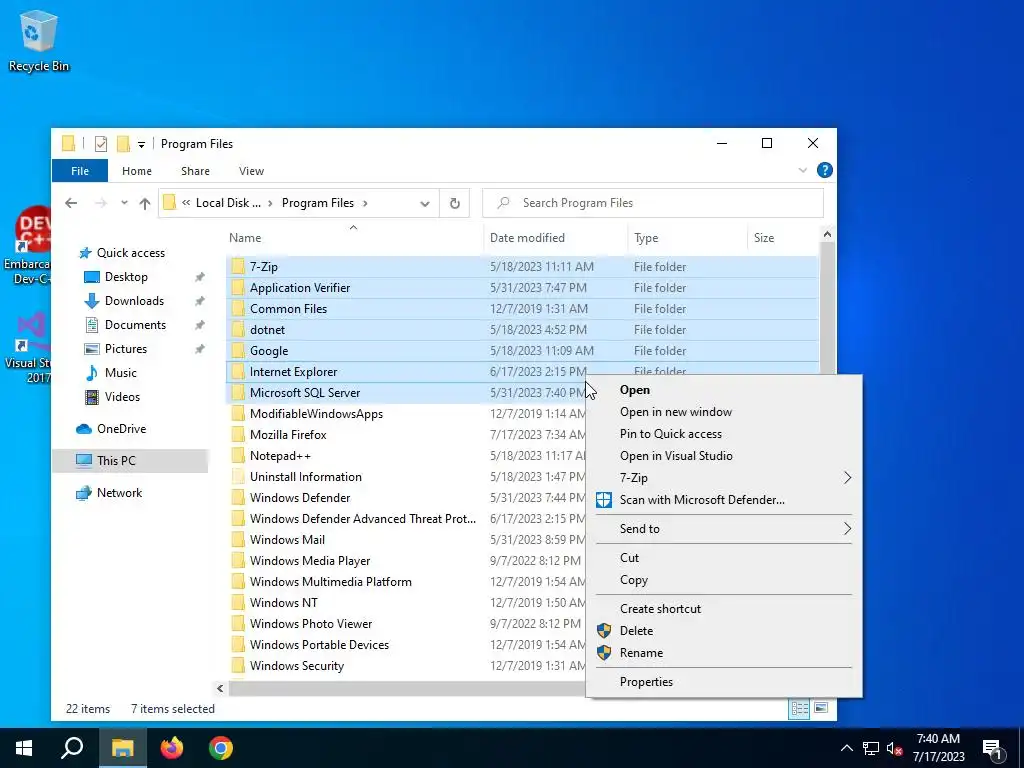Click the Windows Start button
This screenshot has height=768, width=1024.
[x=24, y=748]
